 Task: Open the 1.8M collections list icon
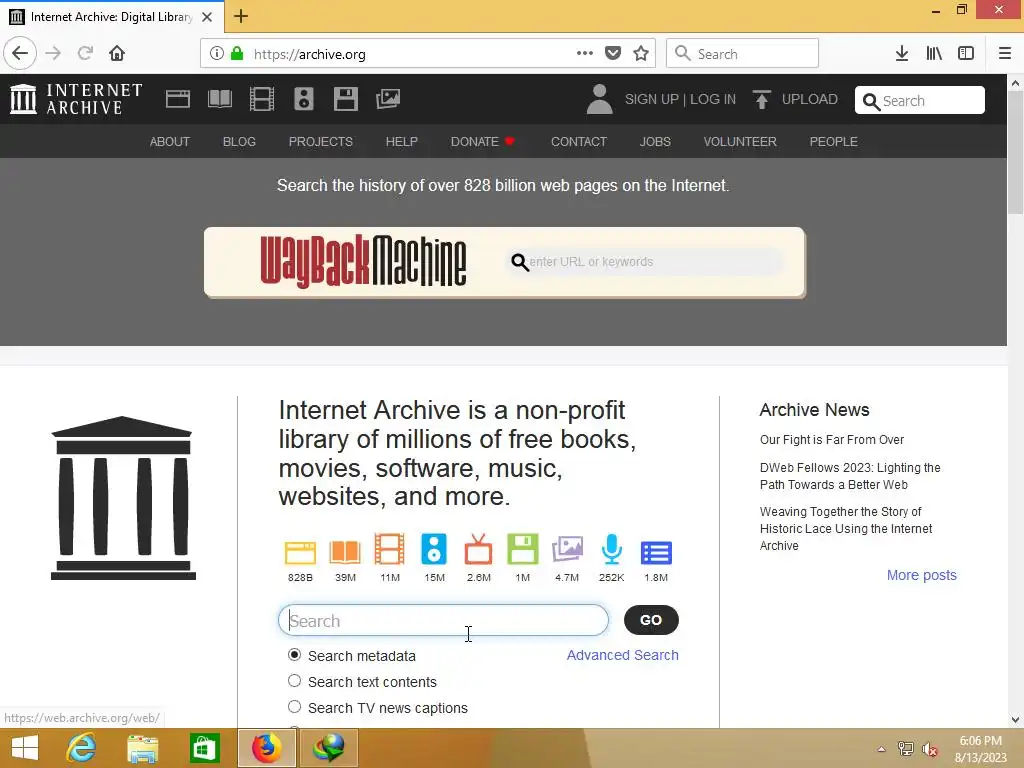(656, 552)
